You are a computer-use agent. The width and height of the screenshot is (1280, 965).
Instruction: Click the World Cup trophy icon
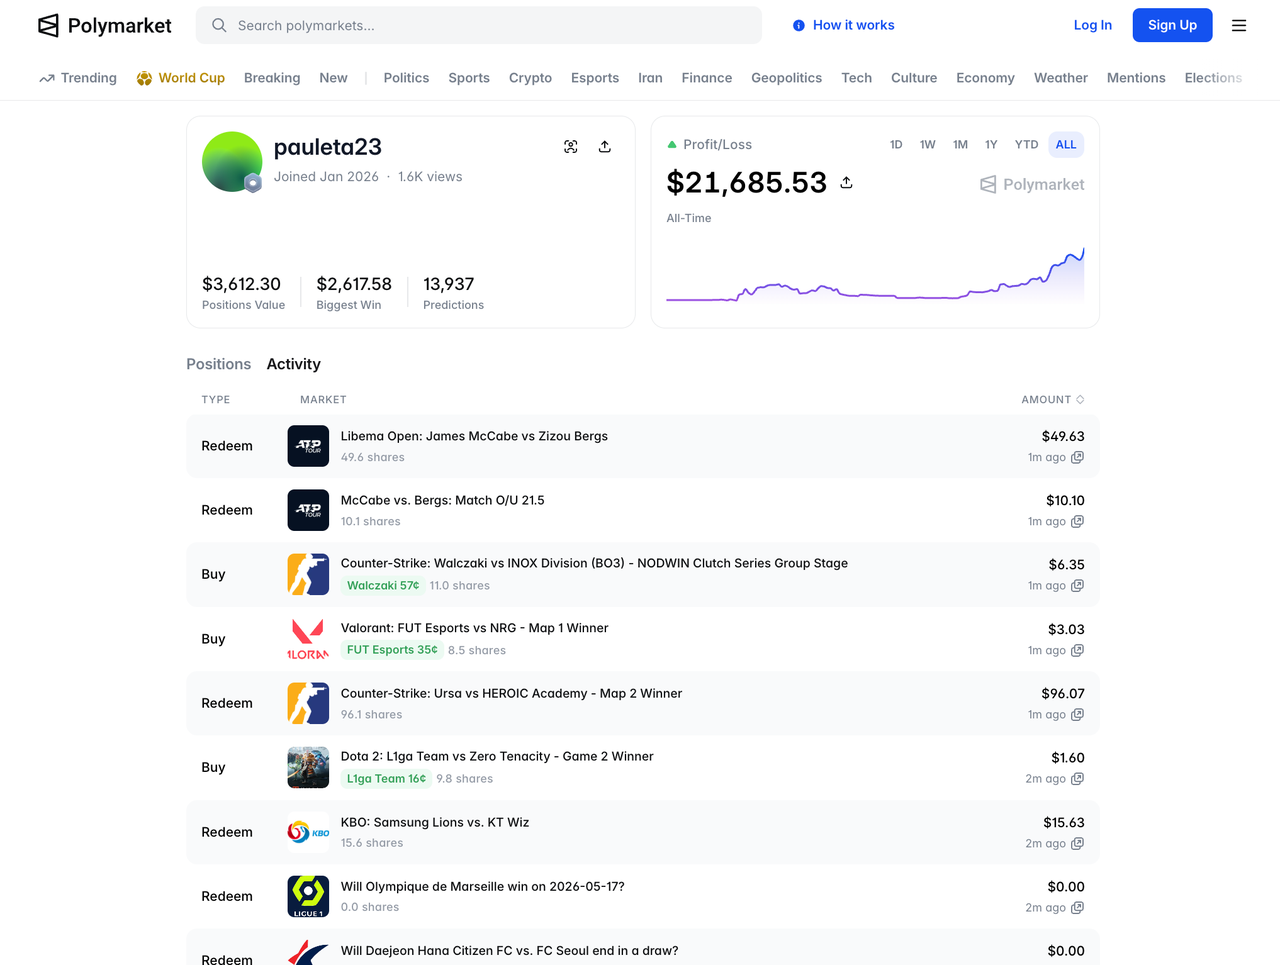click(144, 78)
